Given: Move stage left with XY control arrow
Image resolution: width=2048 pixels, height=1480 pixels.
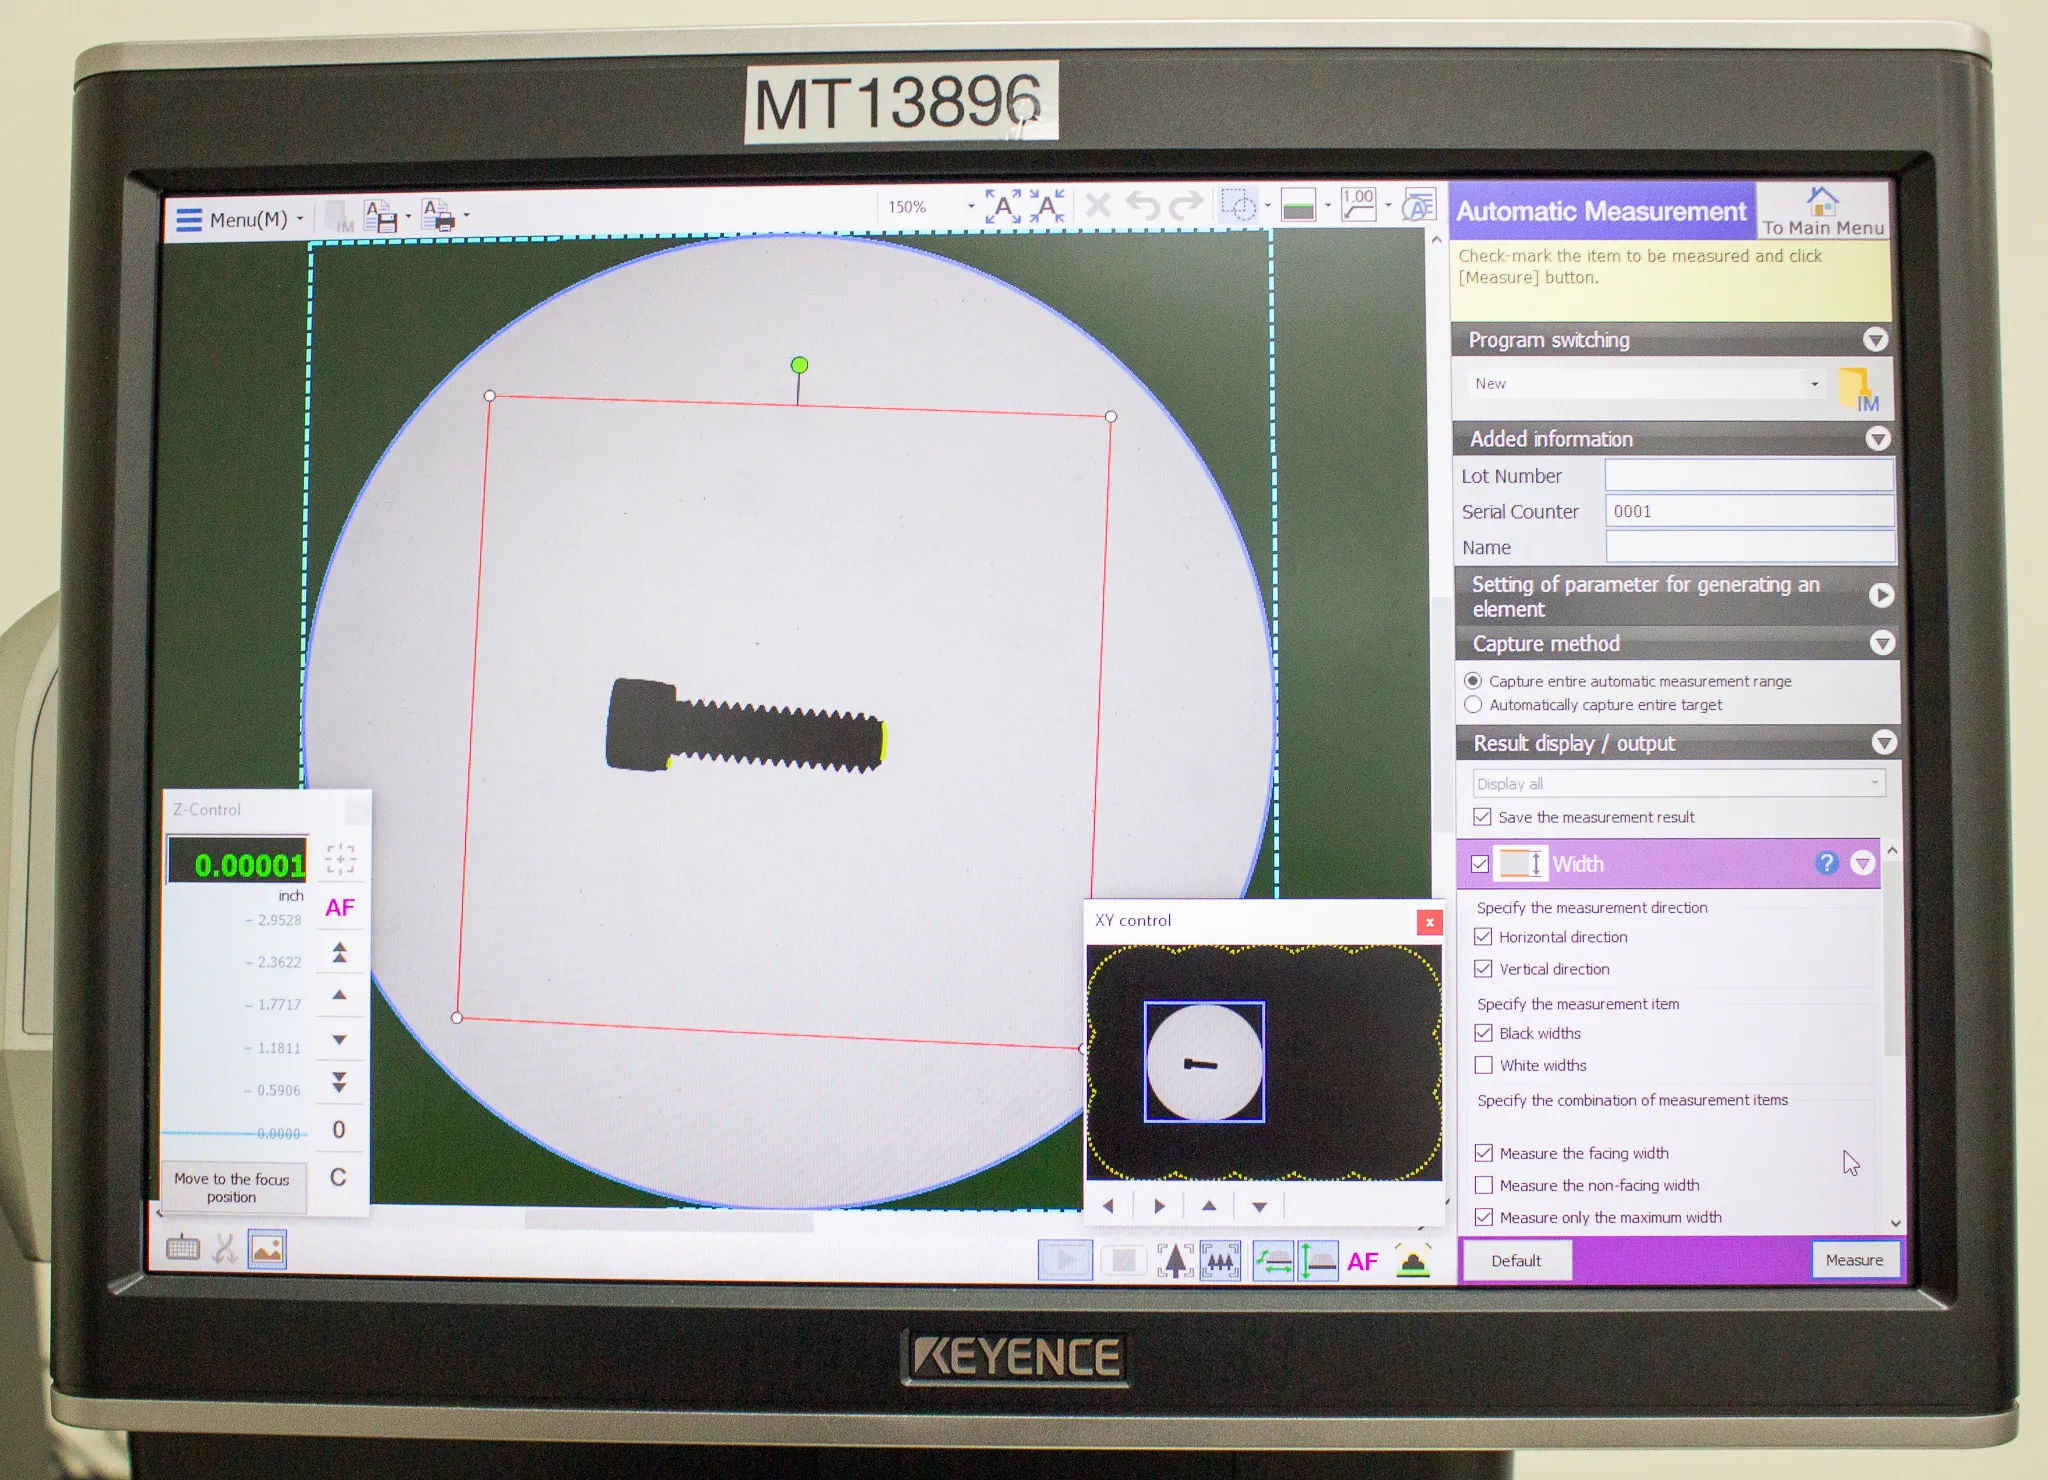Looking at the screenshot, I should [x=1108, y=1207].
